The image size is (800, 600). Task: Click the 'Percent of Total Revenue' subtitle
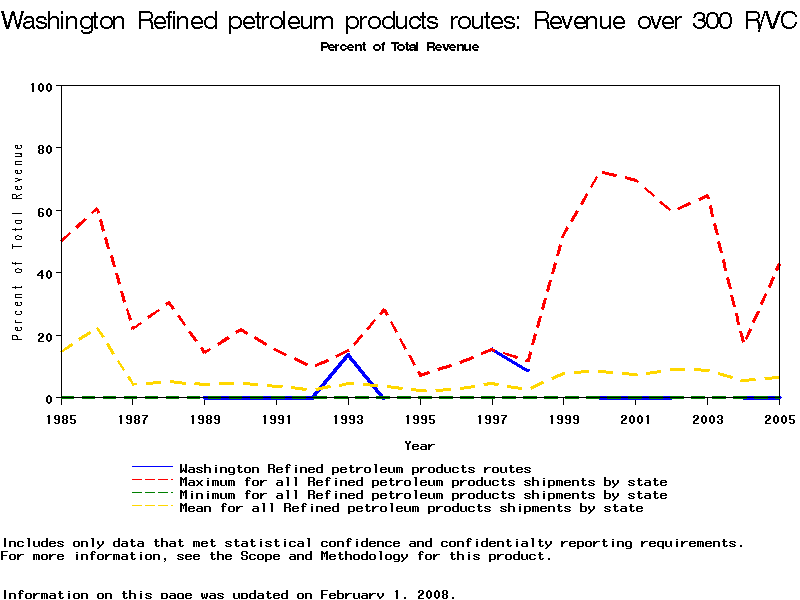click(399, 47)
